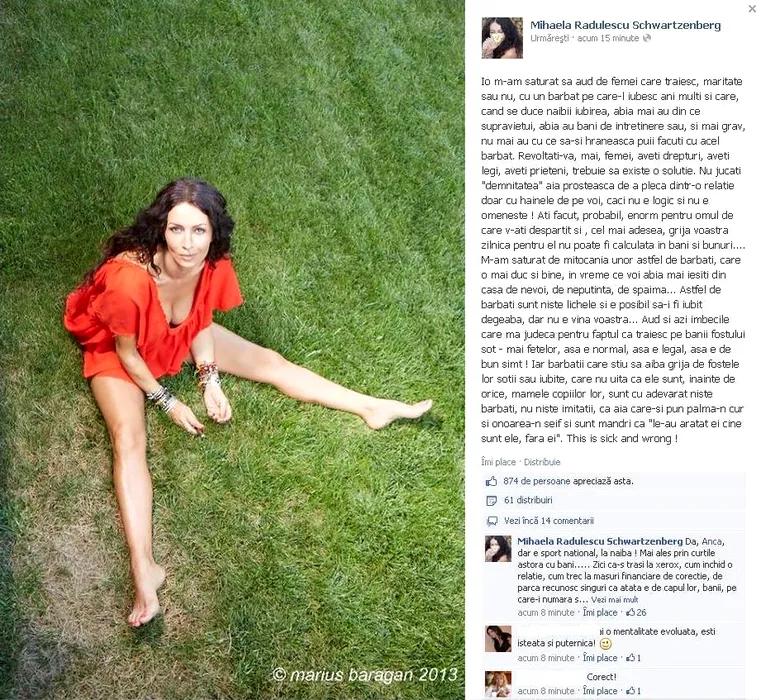761x700 pixels.
Task: Click the main photo of the woman on grass
Action: [x=232, y=350]
